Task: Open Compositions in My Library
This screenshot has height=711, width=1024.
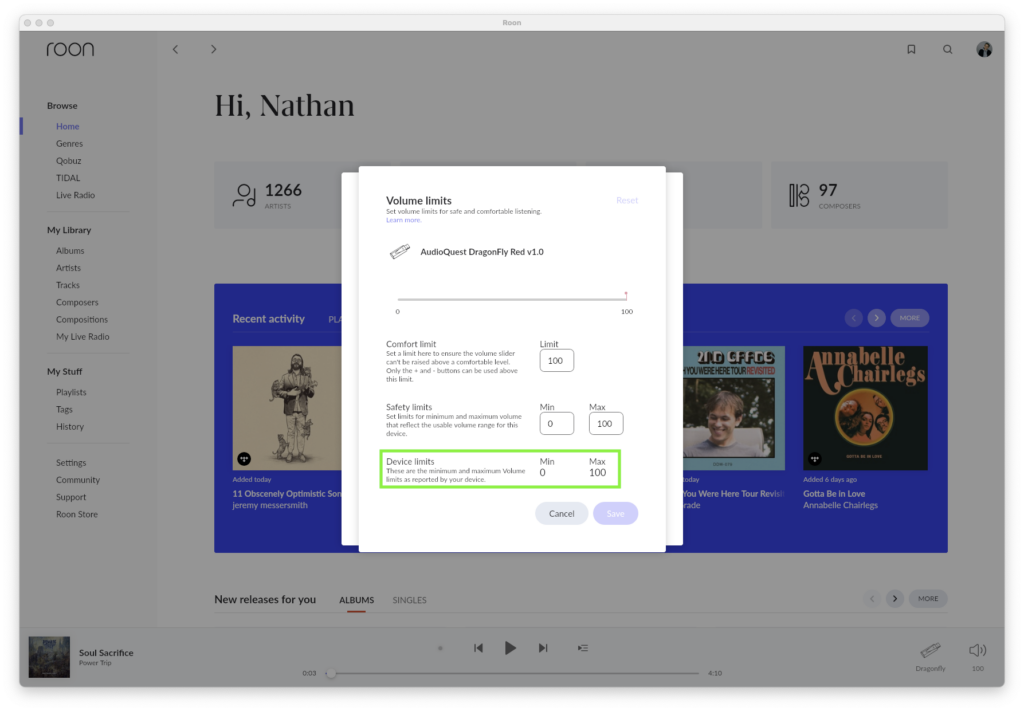Action: point(82,319)
